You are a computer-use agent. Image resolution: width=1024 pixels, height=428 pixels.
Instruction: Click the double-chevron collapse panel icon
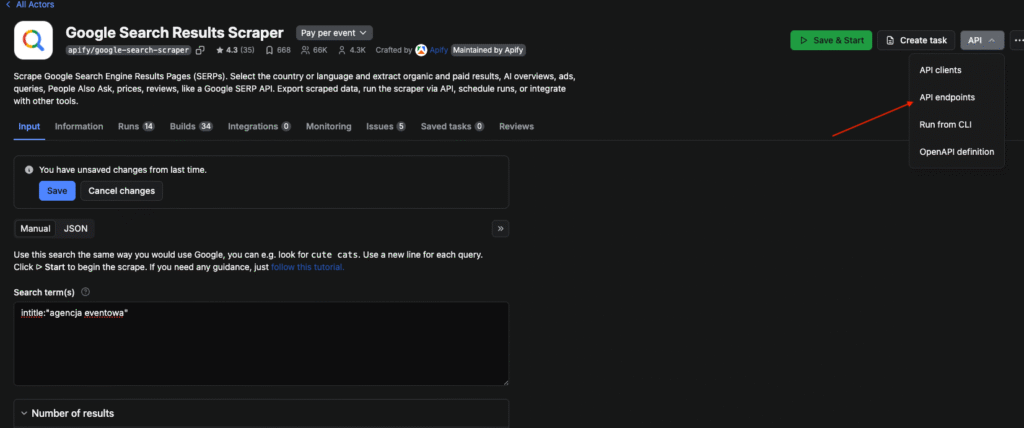[x=500, y=228]
